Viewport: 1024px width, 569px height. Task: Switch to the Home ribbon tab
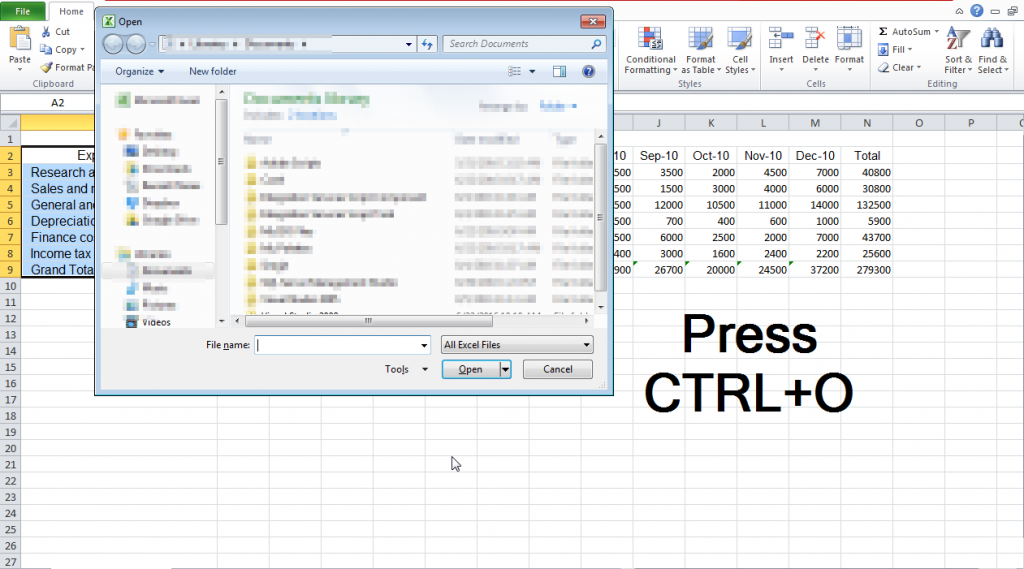click(71, 11)
